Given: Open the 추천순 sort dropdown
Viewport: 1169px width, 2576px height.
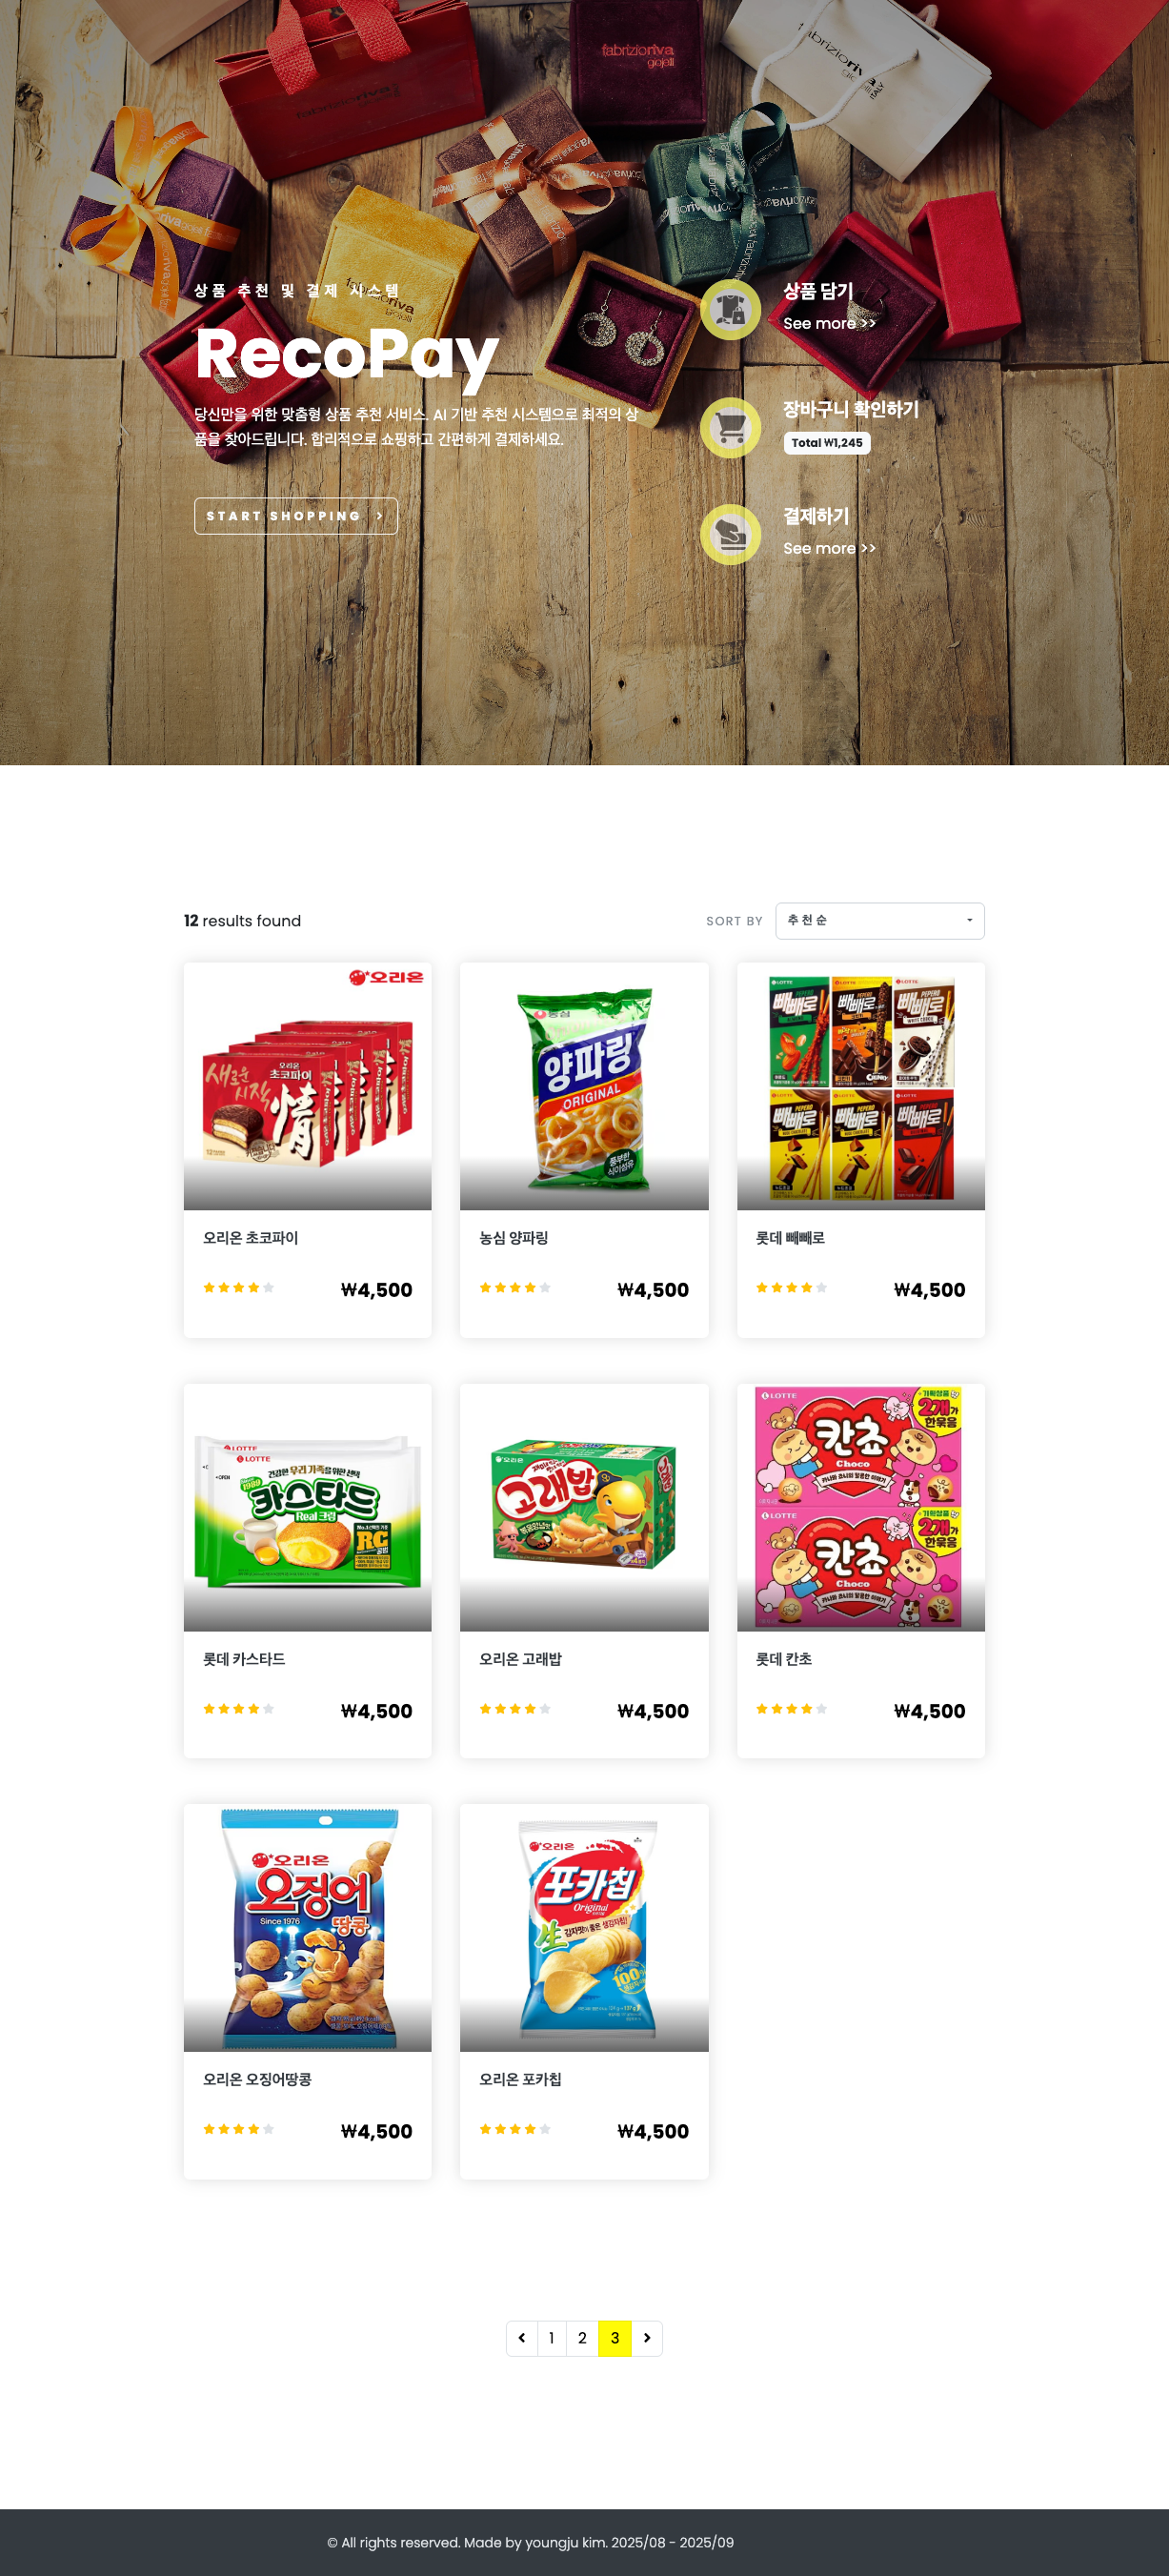Looking at the screenshot, I should [x=880, y=920].
